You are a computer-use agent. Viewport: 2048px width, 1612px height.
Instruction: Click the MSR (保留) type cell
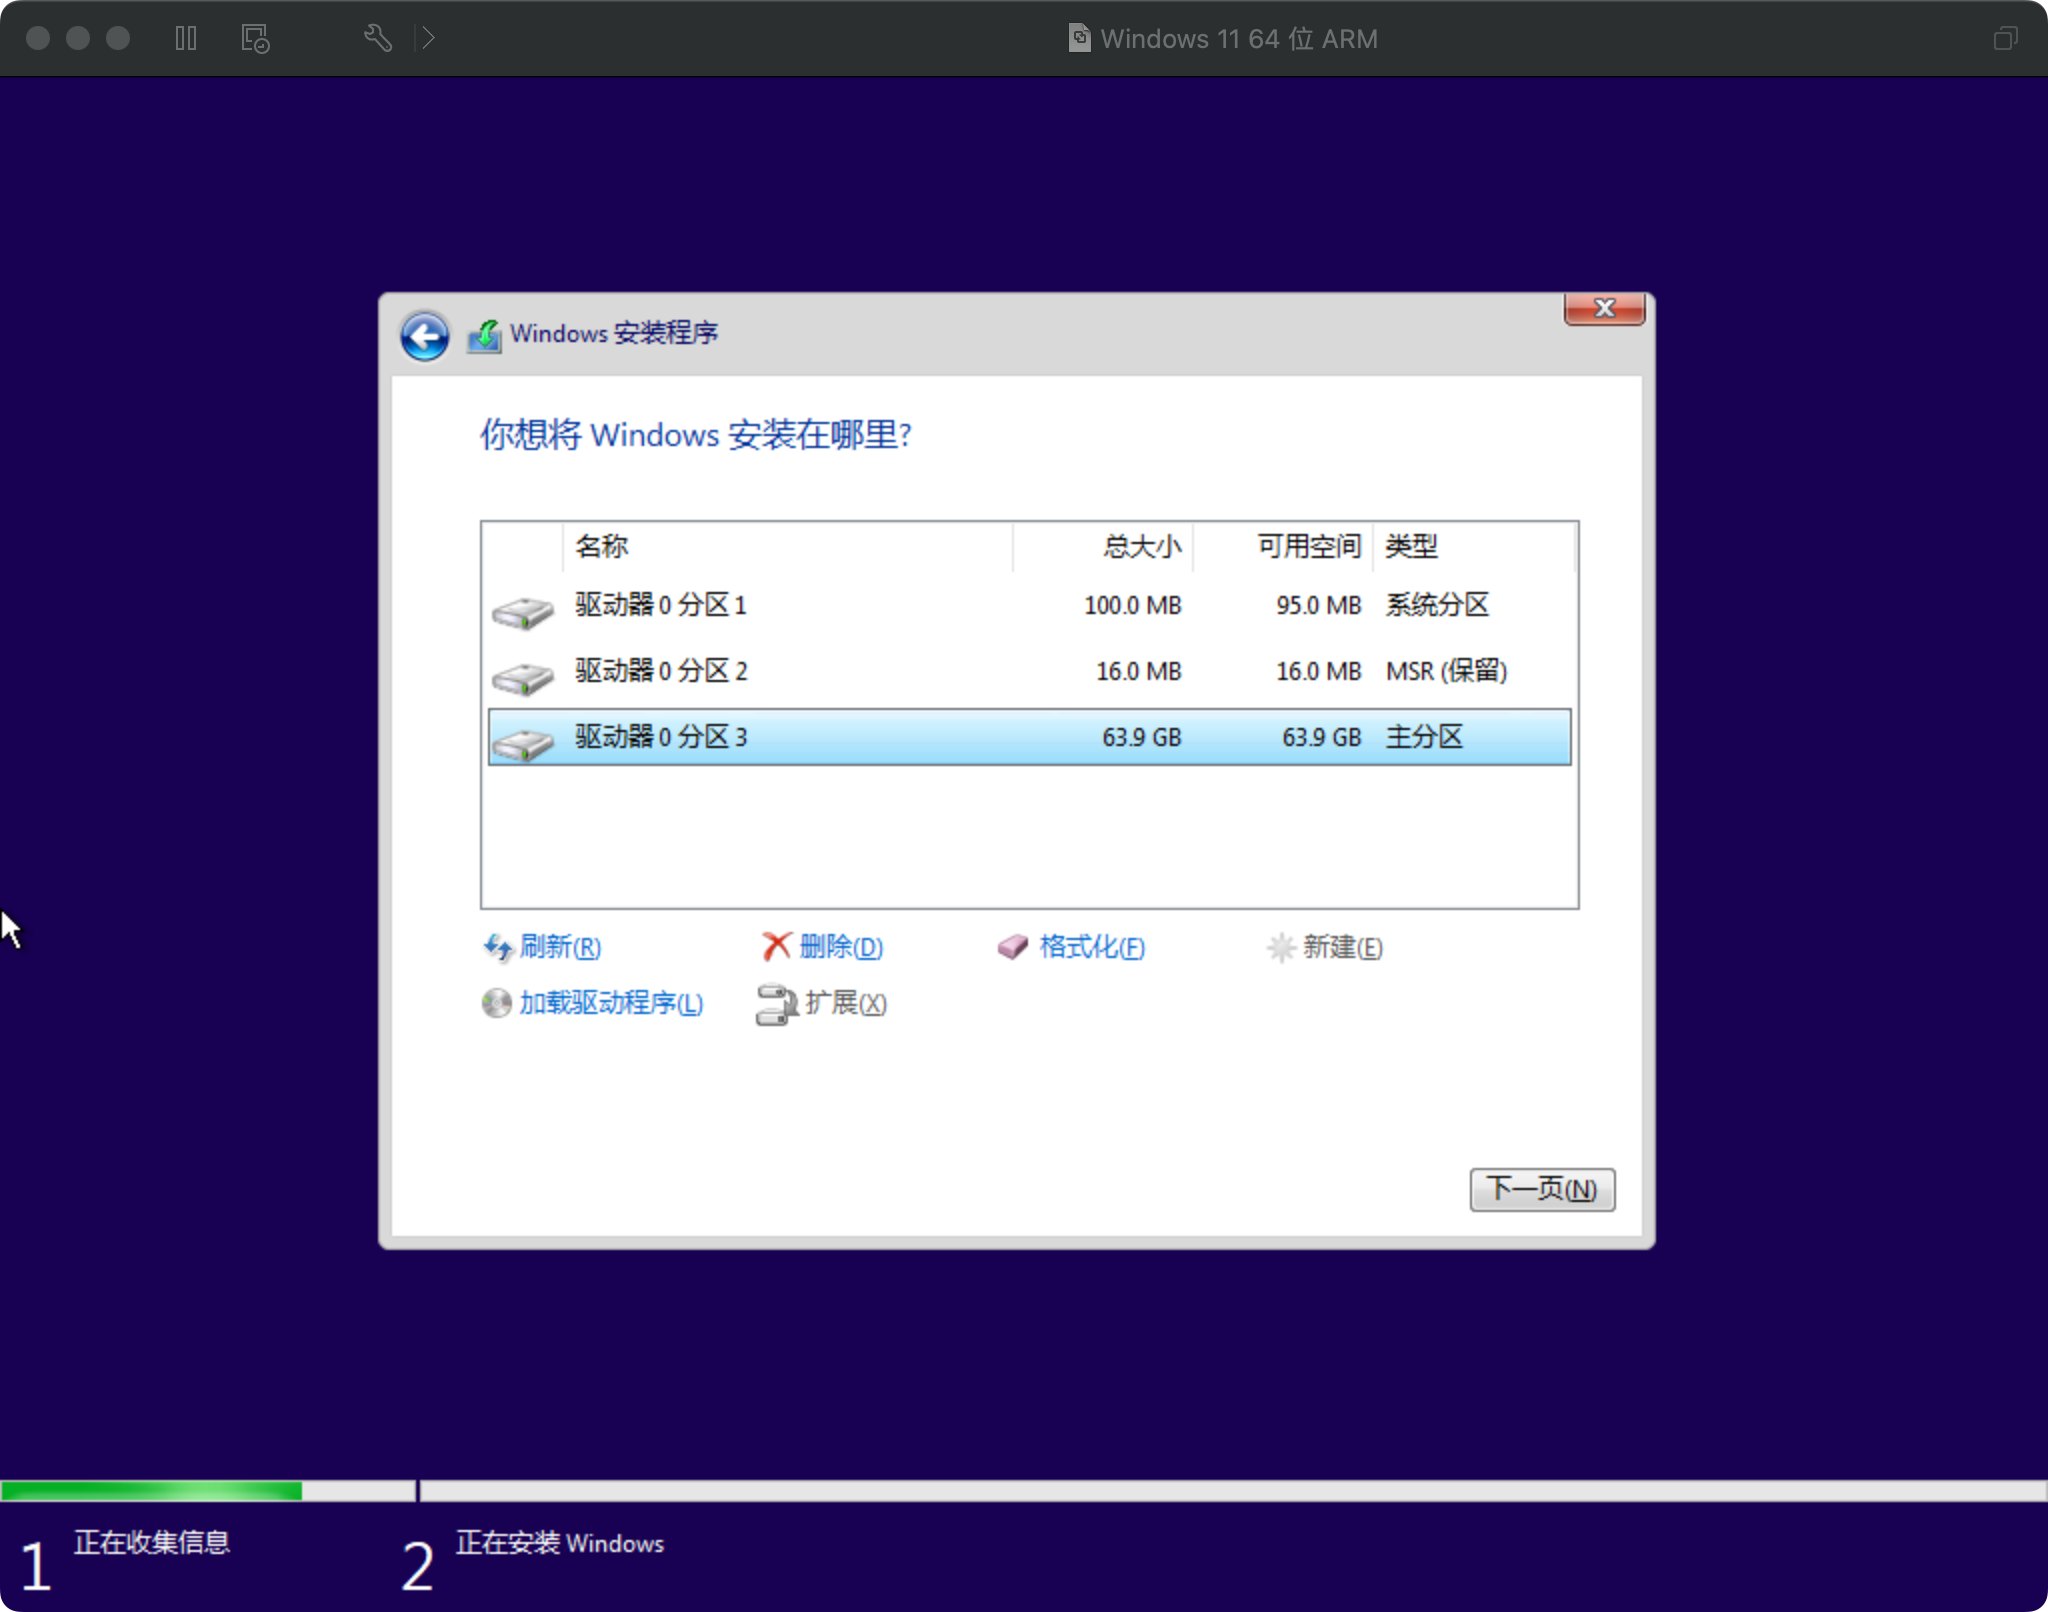click(x=1446, y=671)
